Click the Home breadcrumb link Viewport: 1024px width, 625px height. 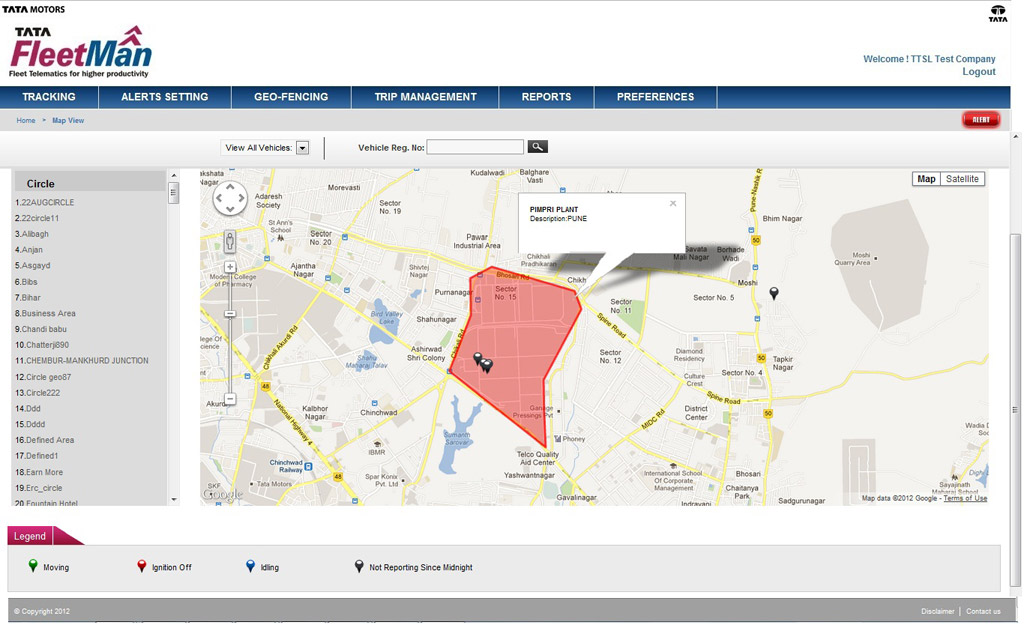[x=26, y=121]
